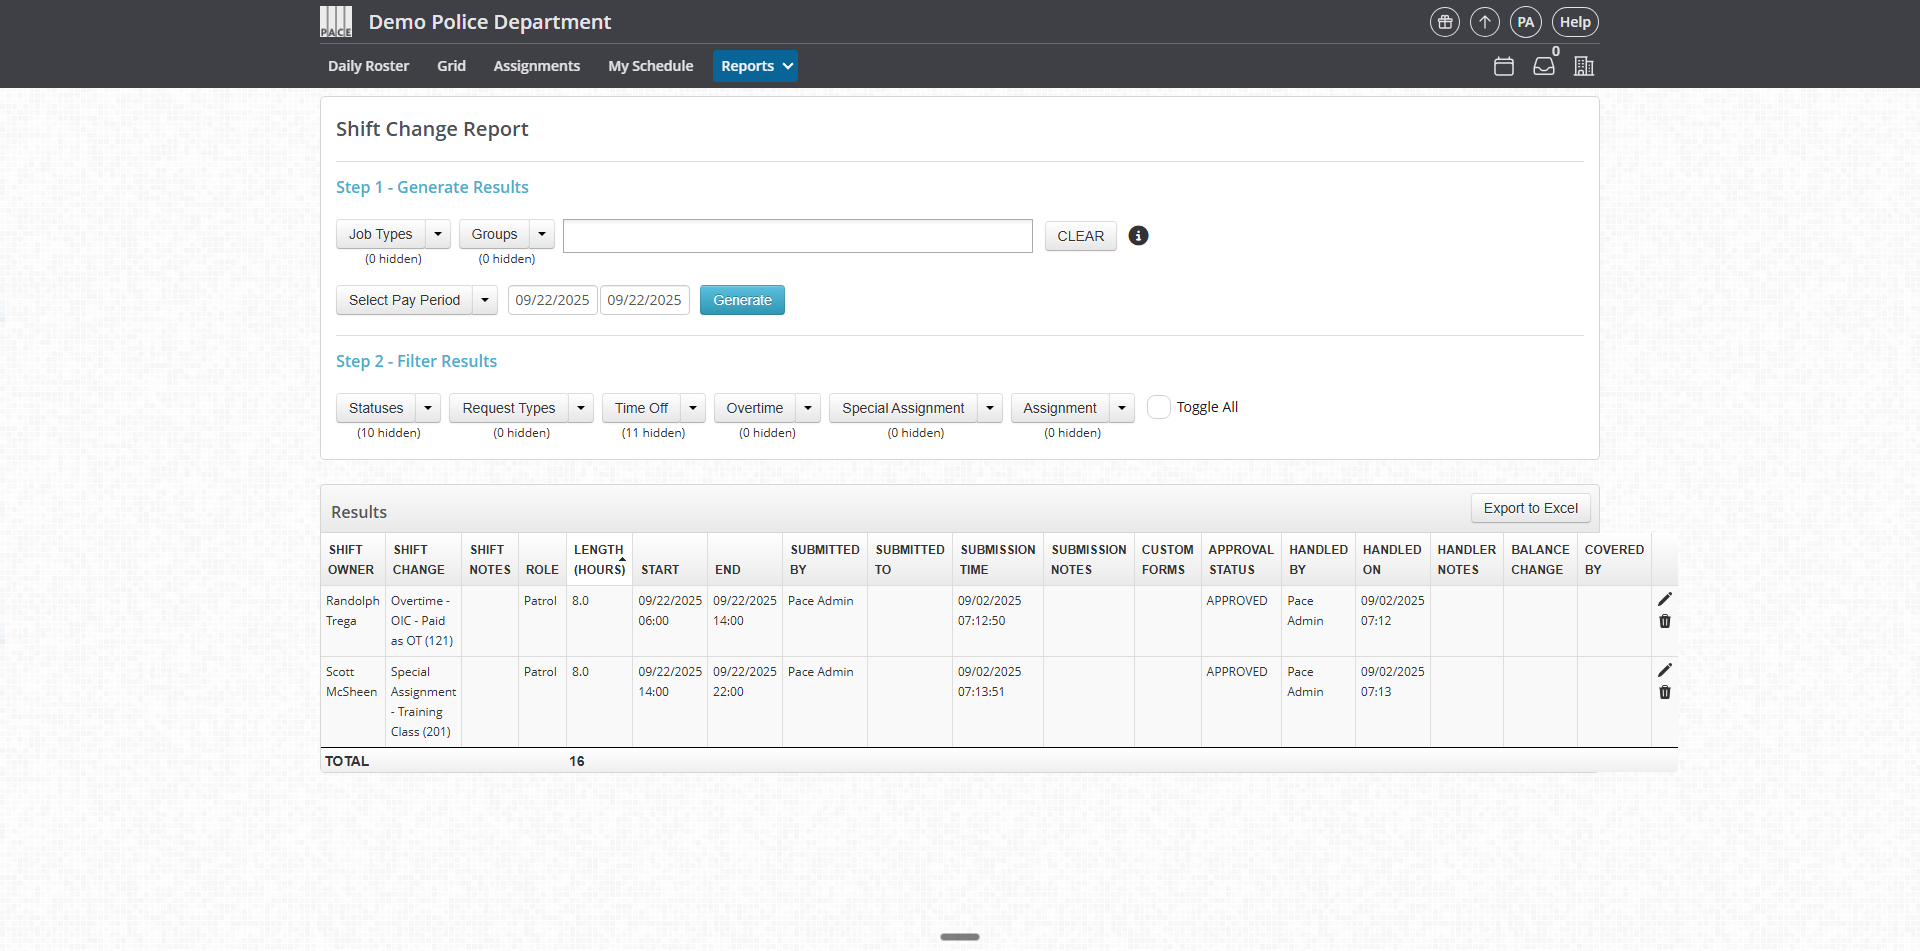This screenshot has width=1920, height=951.
Task: Go to the Daily Roster tab
Action: pos(368,66)
